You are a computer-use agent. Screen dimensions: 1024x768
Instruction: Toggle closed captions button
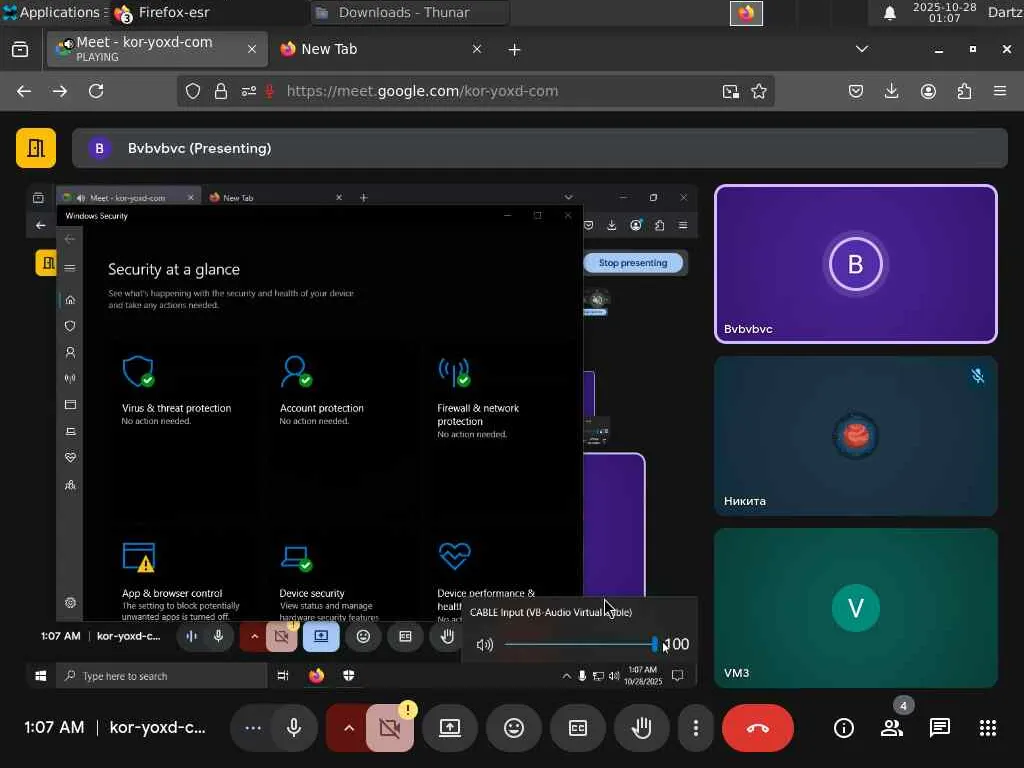578,728
